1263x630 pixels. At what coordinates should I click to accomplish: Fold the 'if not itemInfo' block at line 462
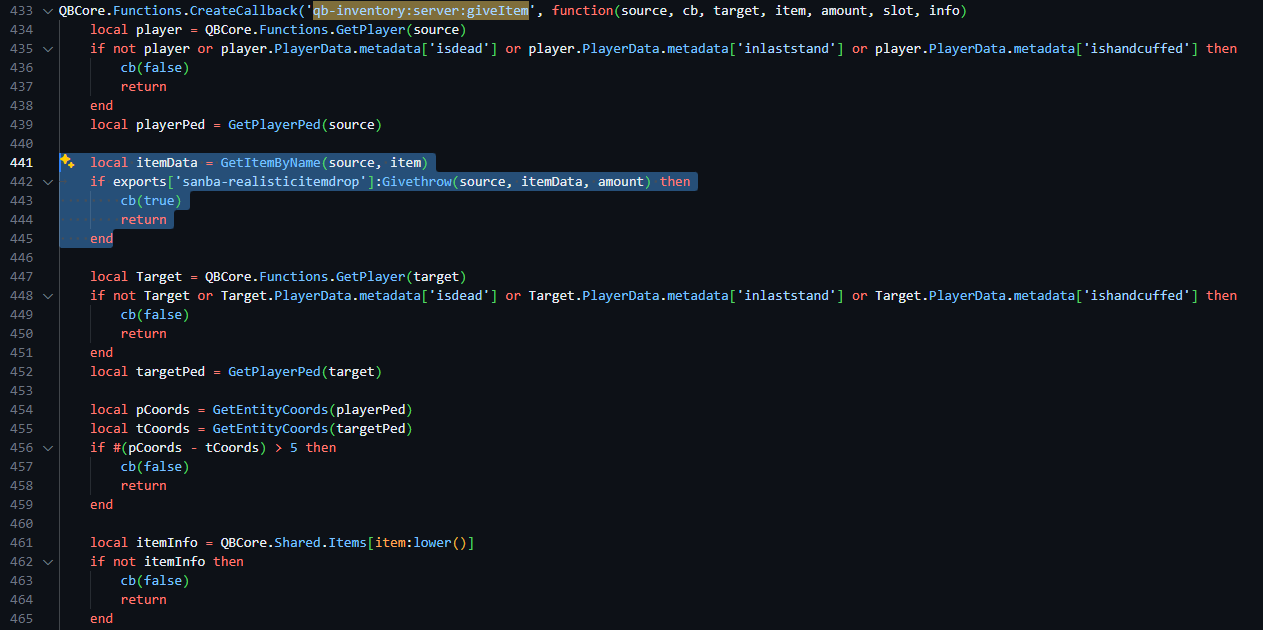(x=47, y=562)
